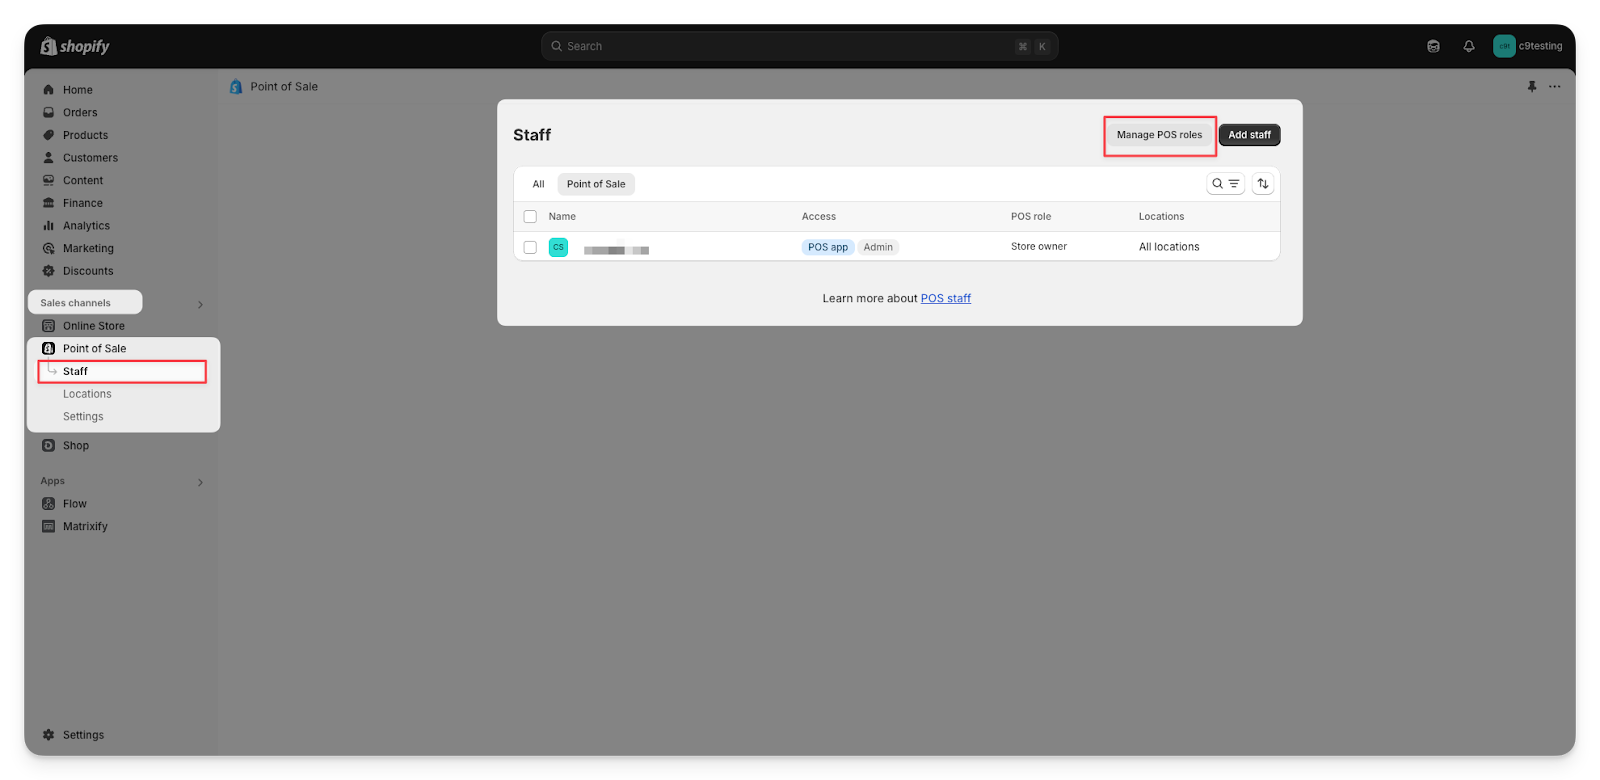
Task: Open the notifications bell
Action: (1469, 46)
